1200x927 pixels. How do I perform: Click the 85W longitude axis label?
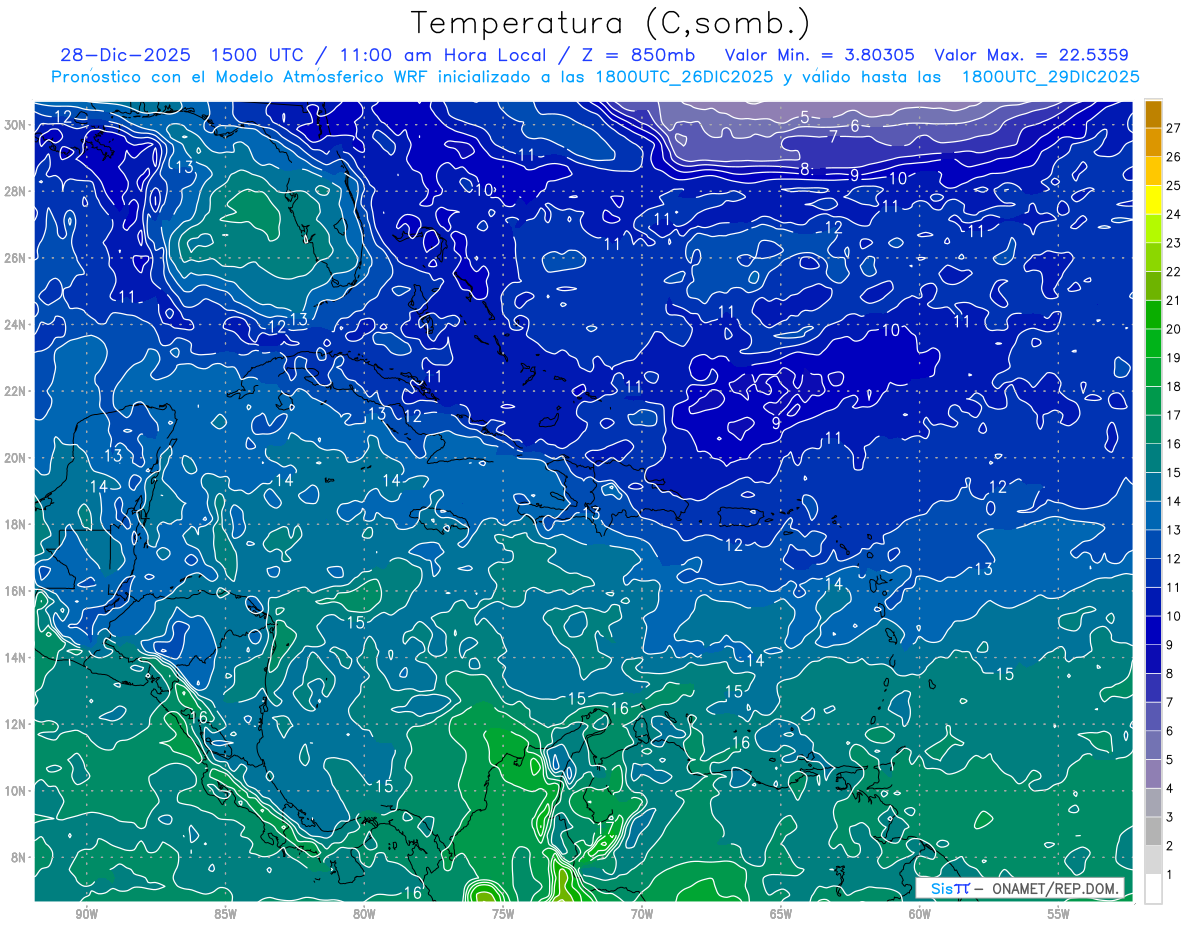tap(225, 914)
